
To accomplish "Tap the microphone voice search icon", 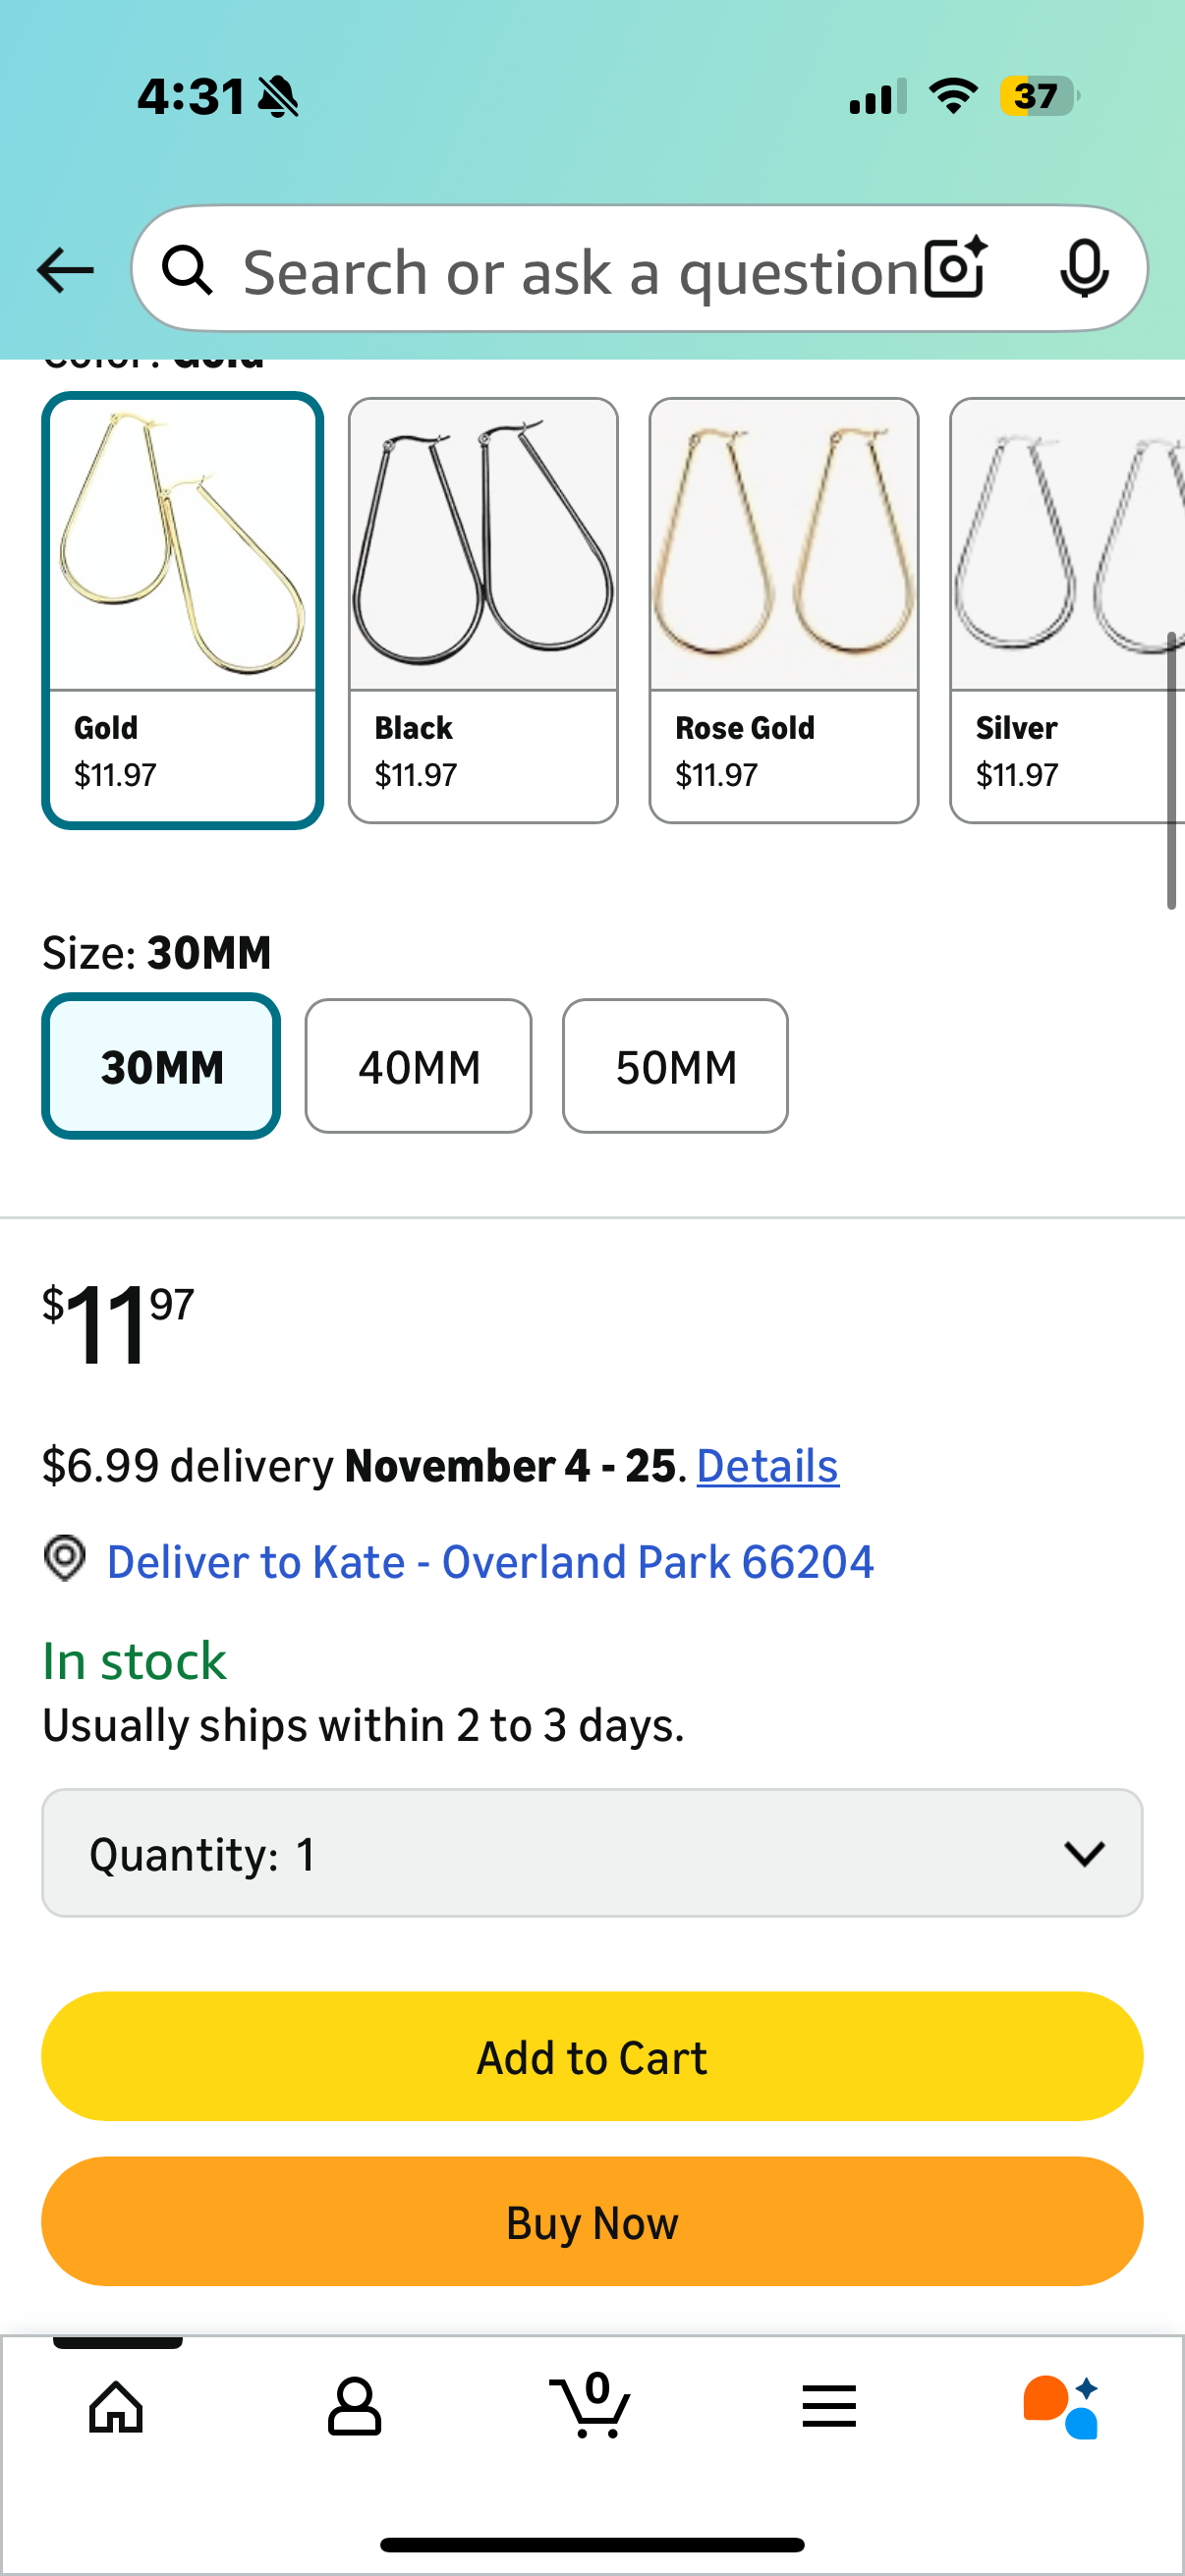I will tap(1083, 268).
